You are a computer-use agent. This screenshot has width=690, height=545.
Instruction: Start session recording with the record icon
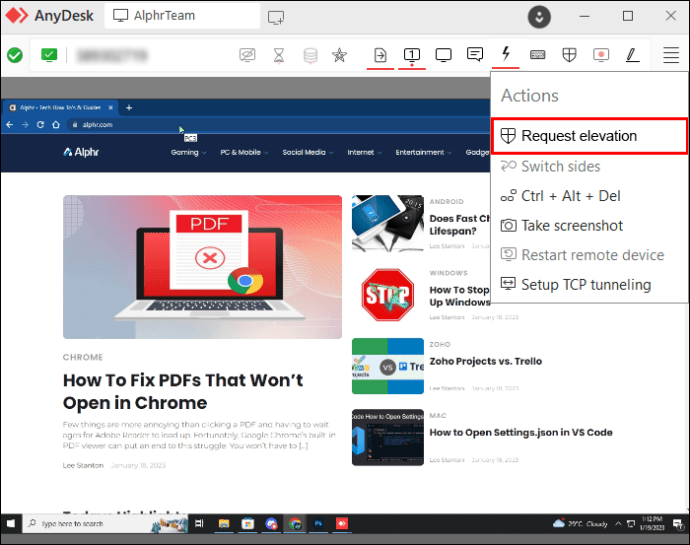[601, 55]
